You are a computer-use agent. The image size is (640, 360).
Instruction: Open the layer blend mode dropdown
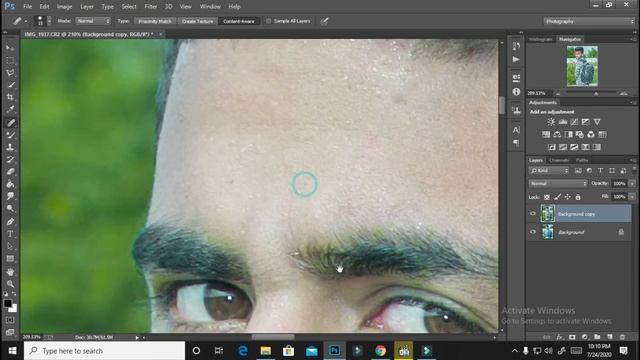point(558,184)
